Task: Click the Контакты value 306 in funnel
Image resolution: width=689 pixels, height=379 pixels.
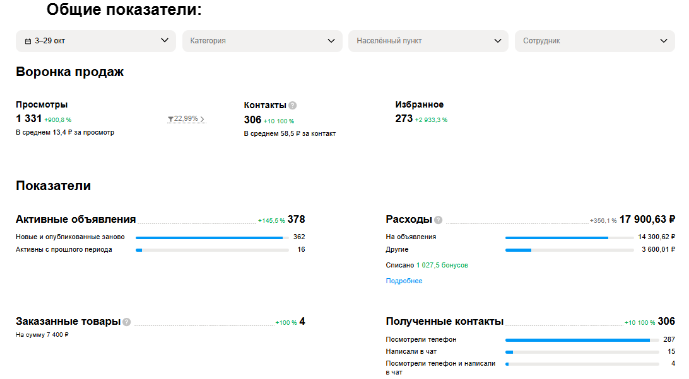Action: coord(253,120)
